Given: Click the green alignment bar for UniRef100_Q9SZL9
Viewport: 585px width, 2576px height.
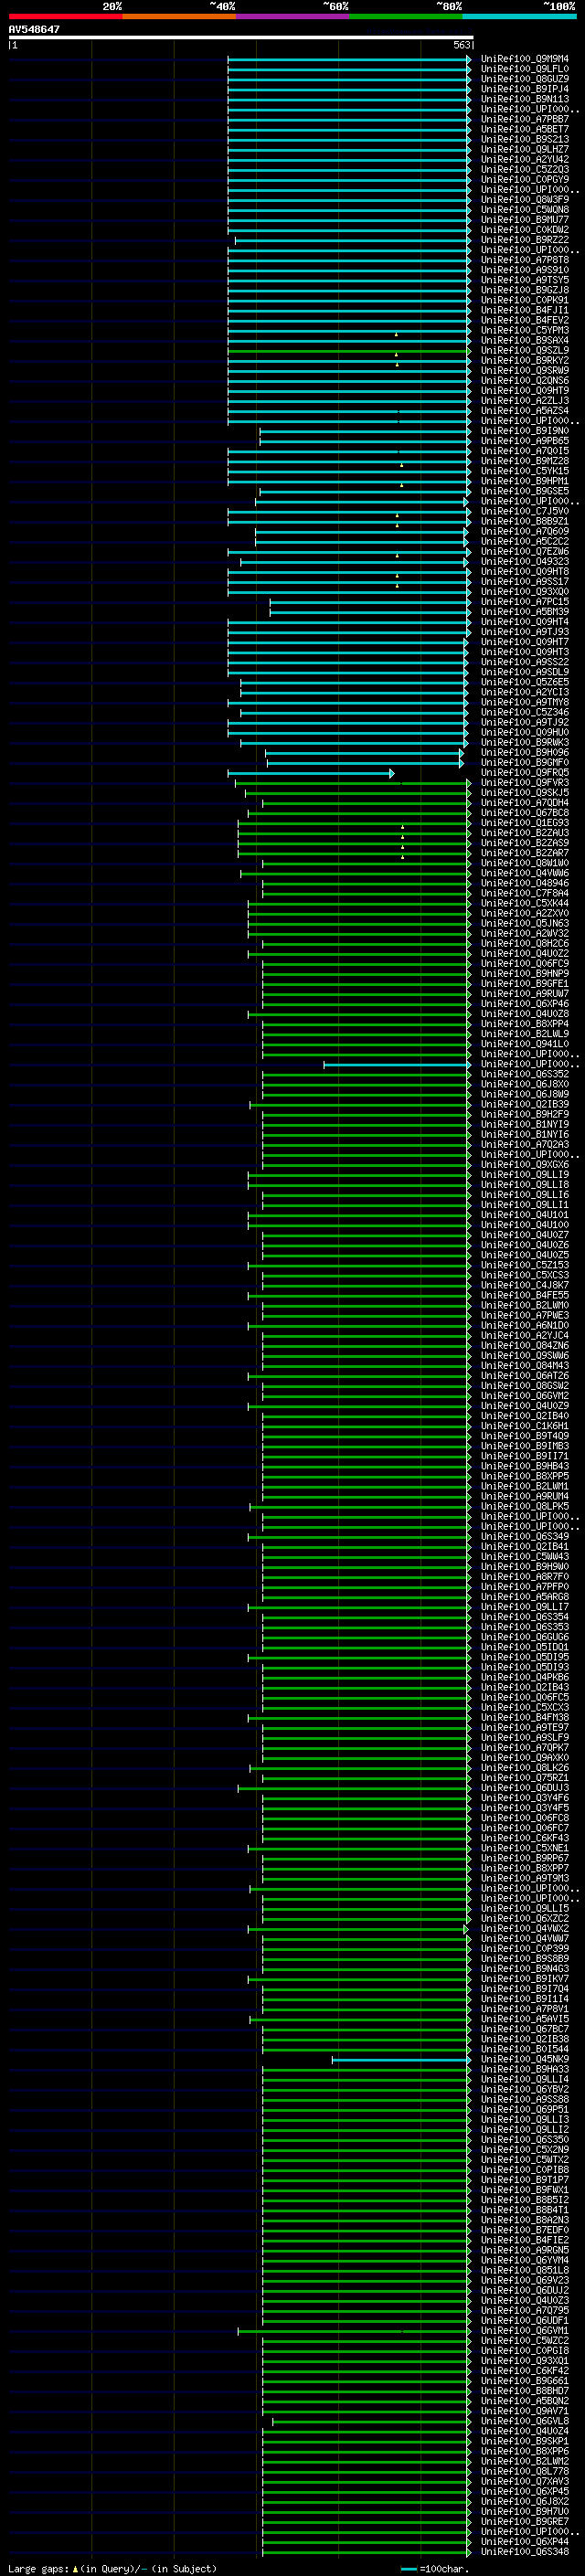Looking at the screenshot, I should point(348,351).
